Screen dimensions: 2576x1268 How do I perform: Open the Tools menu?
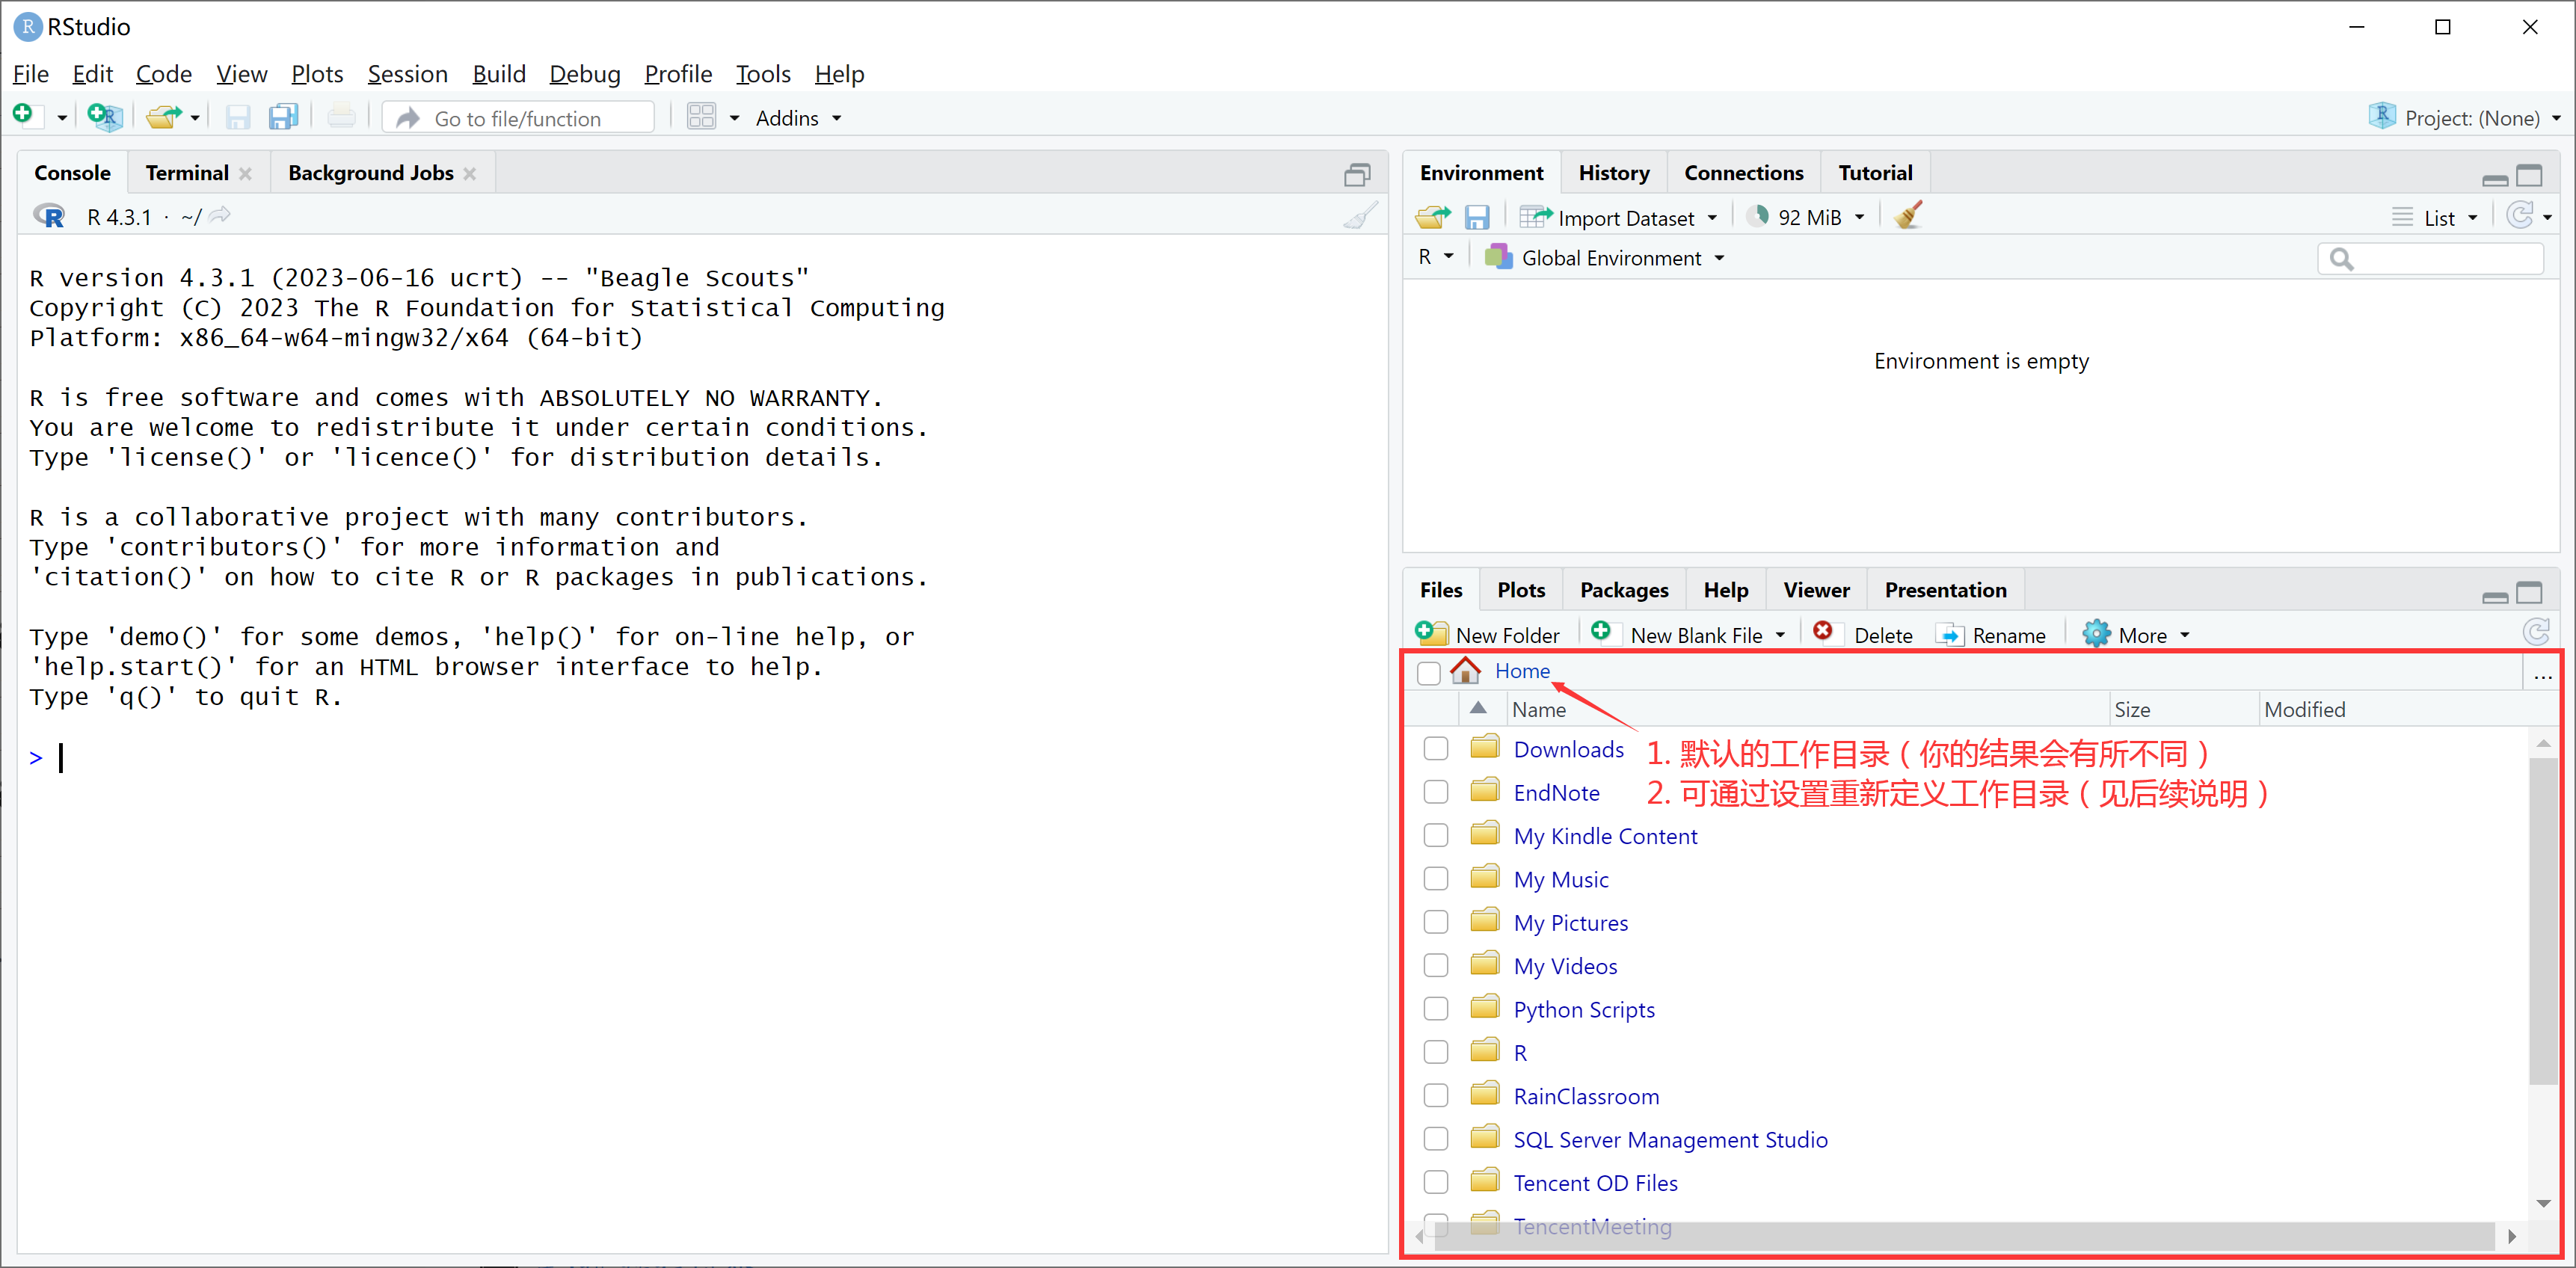pos(763,74)
